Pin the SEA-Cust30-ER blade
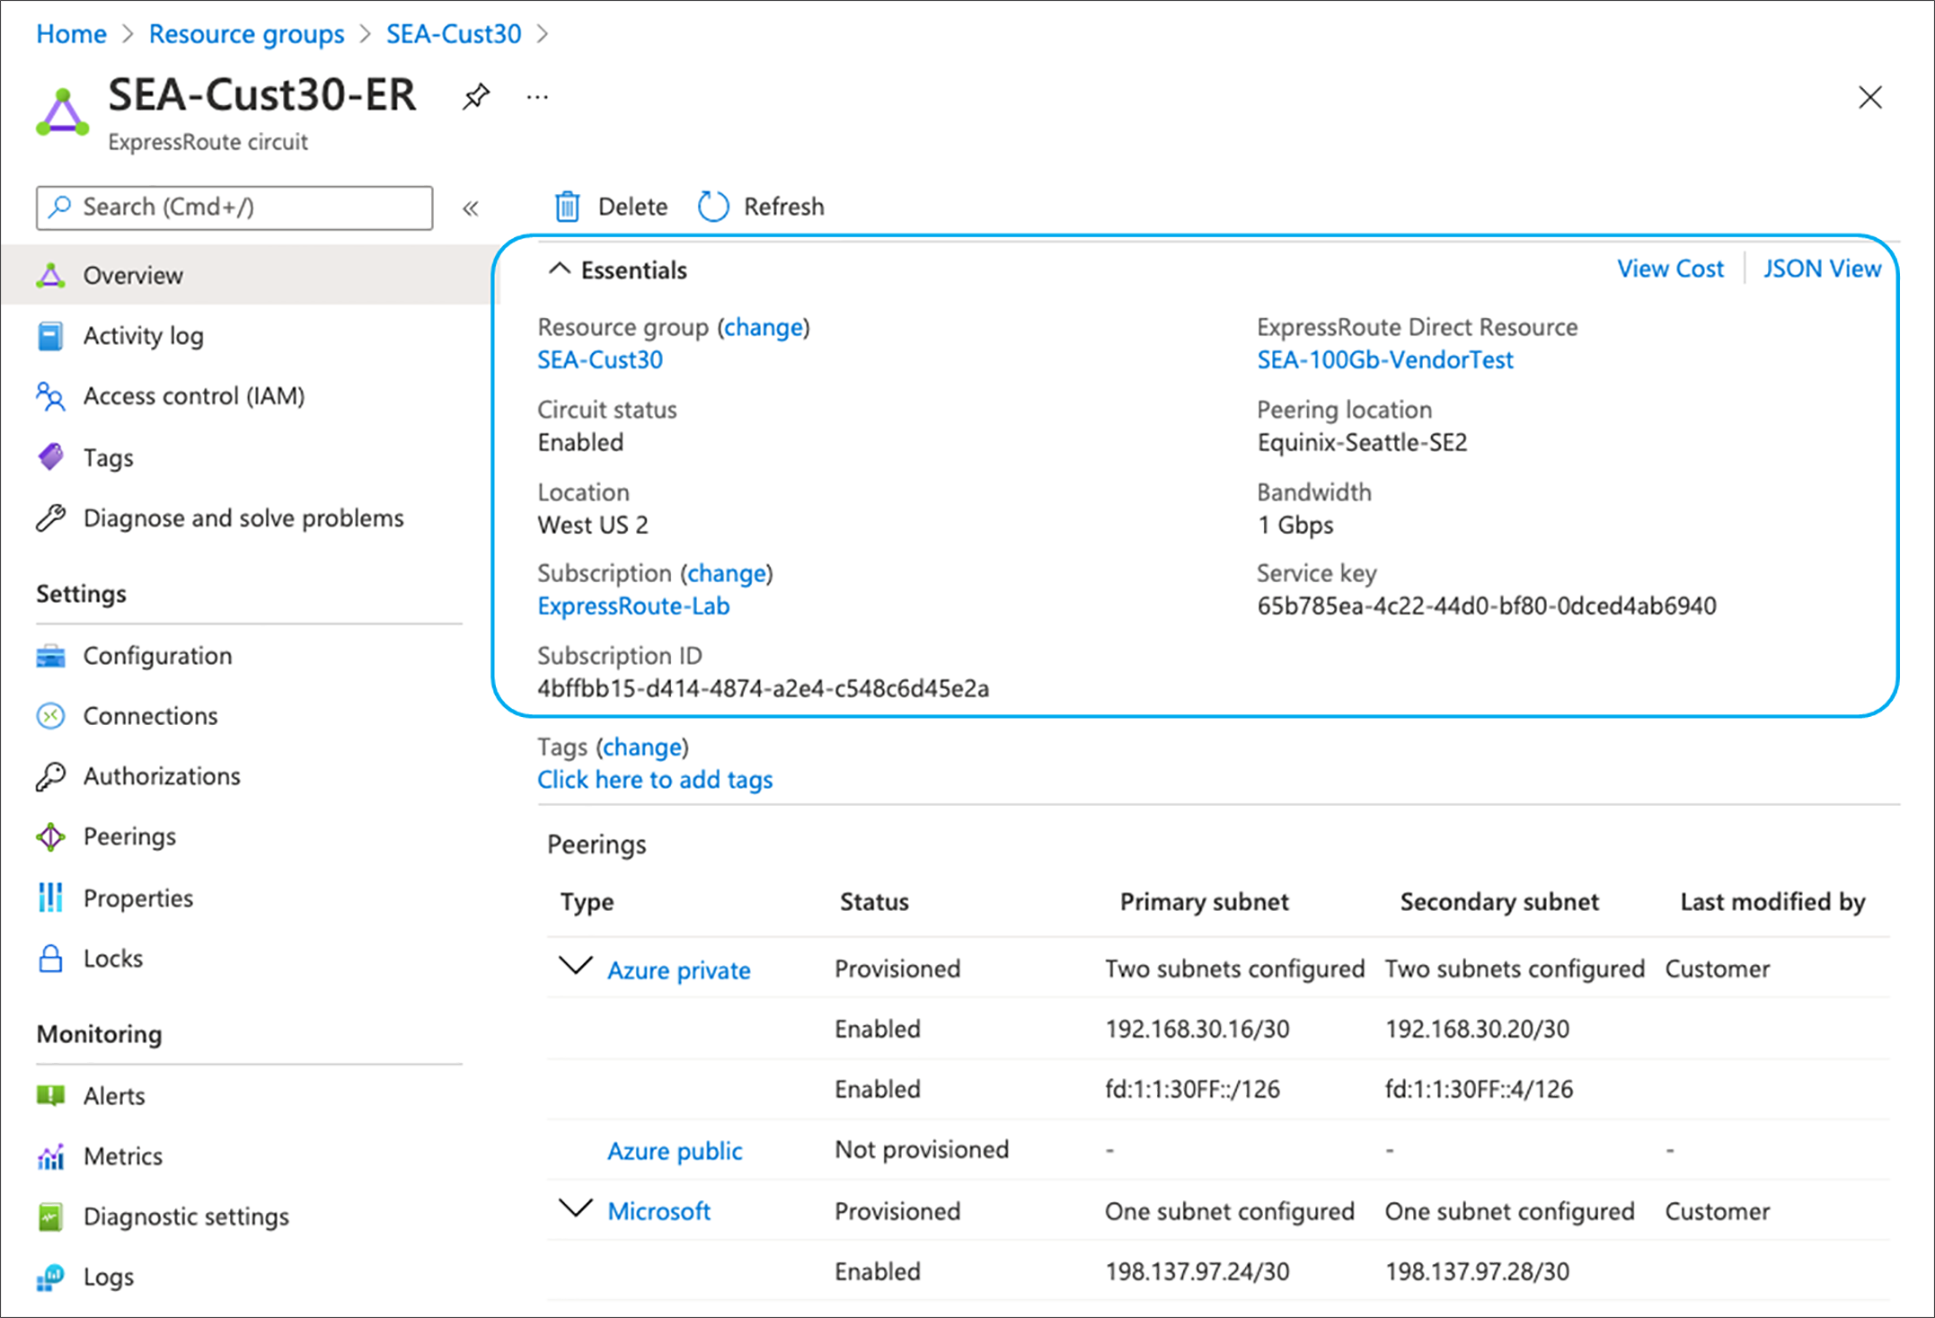 pyautogui.click(x=476, y=97)
